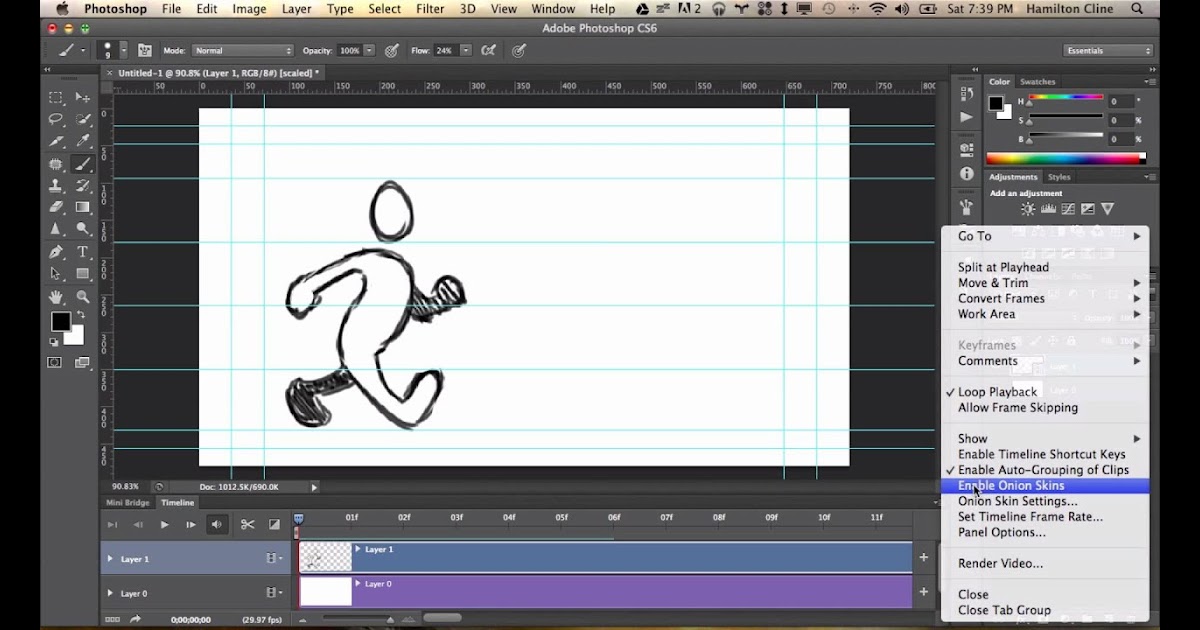1200x630 pixels.
Task: Play the timeline animation
Action: coord(164,525)
